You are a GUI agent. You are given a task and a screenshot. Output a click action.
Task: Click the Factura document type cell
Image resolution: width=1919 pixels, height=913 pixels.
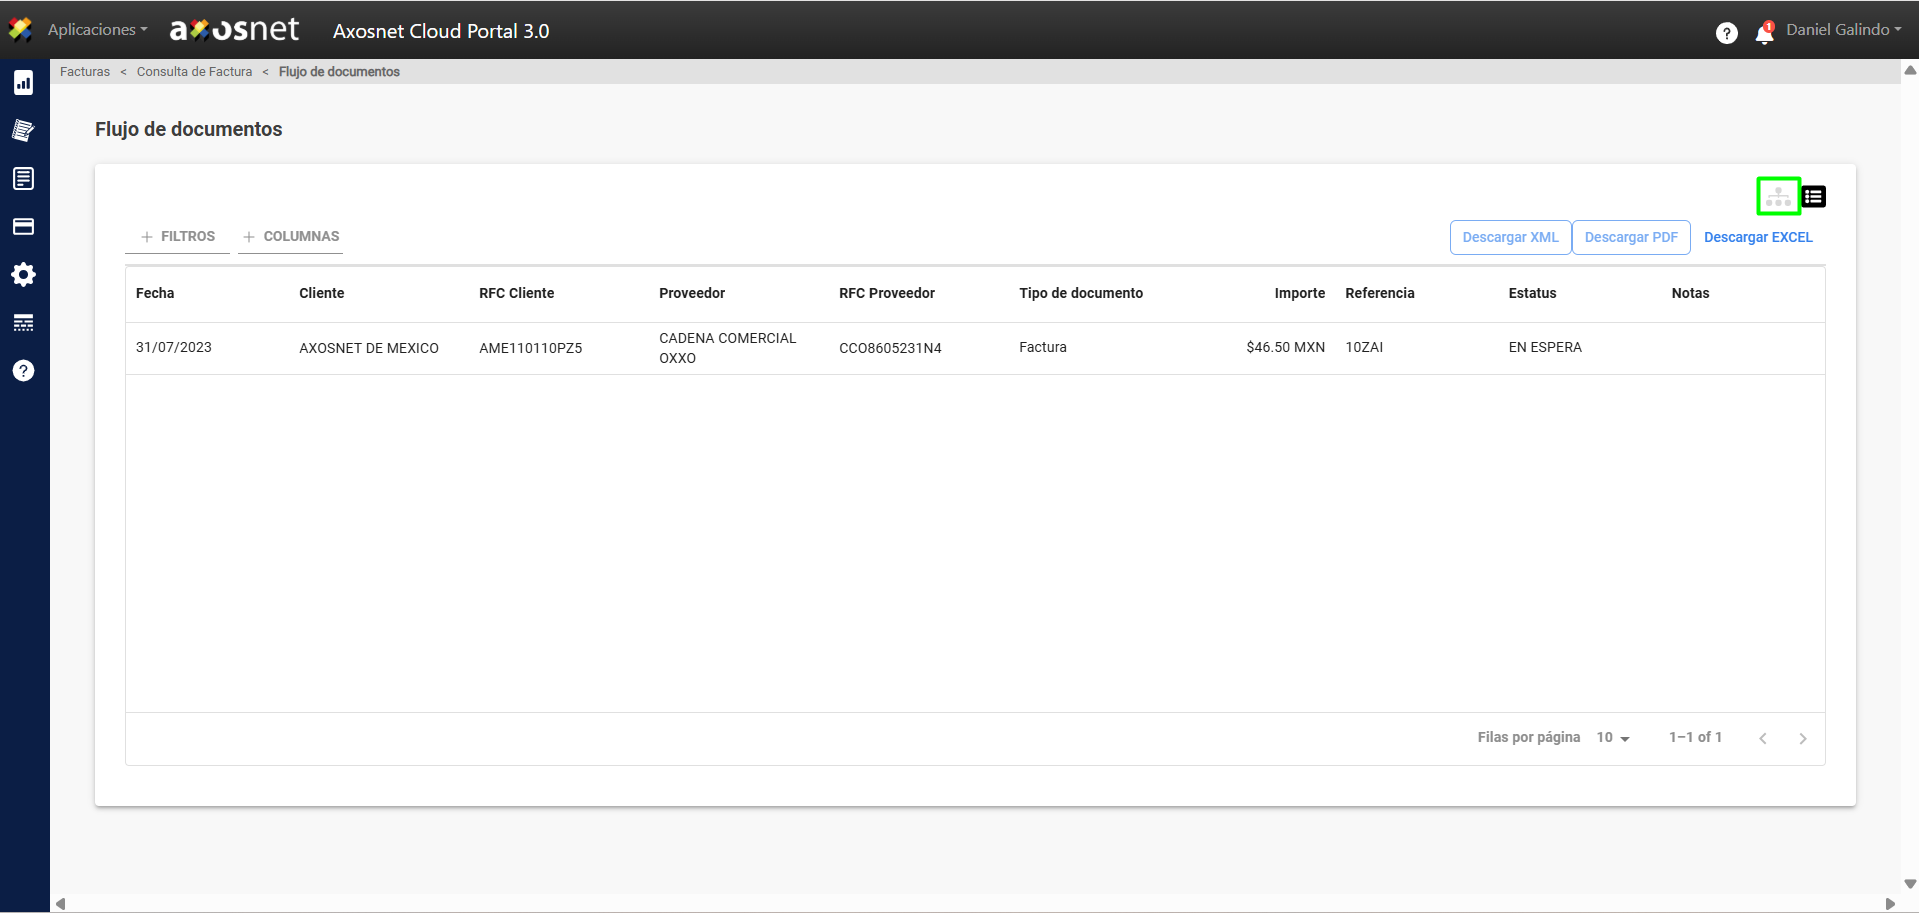click(x=1043, y=347)
